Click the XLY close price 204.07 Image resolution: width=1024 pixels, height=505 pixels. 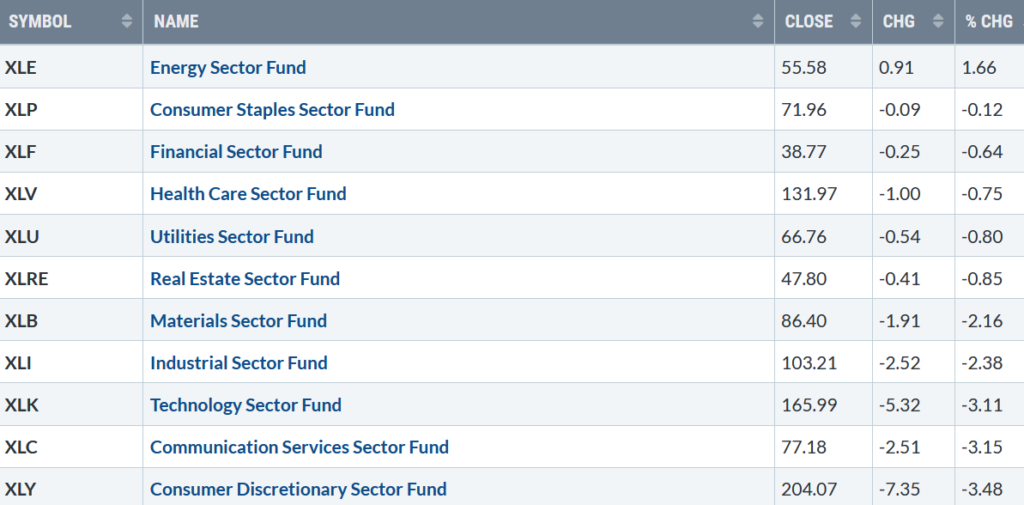click(x=804, y=489)
